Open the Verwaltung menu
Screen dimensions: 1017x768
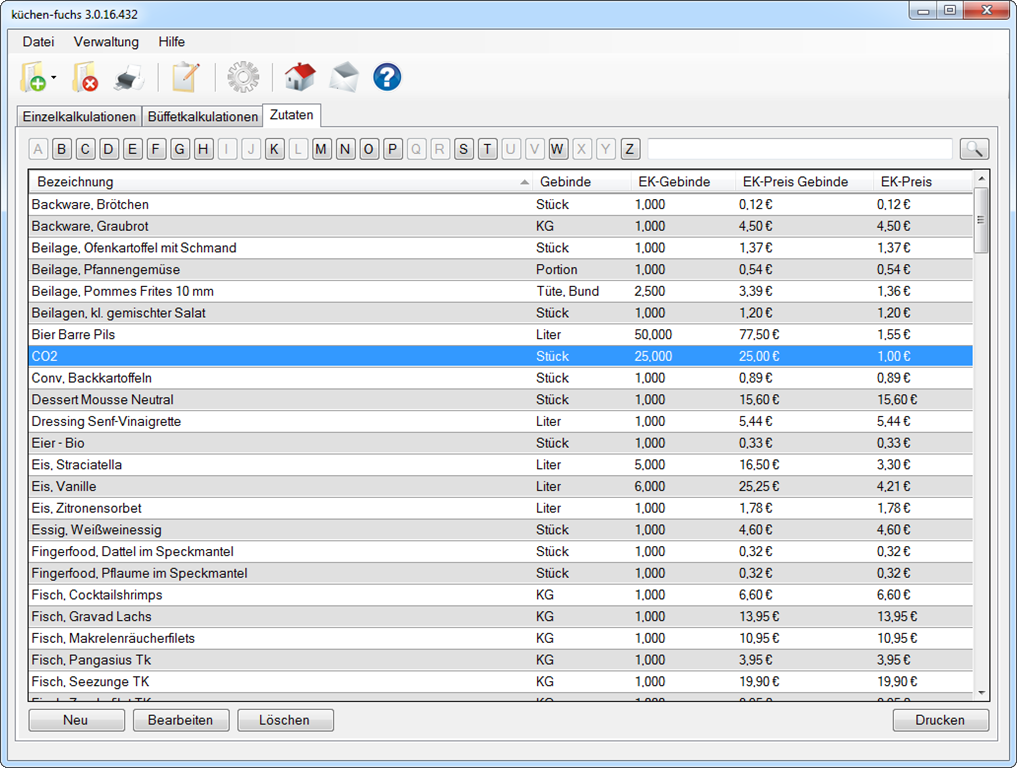[106, 42]
